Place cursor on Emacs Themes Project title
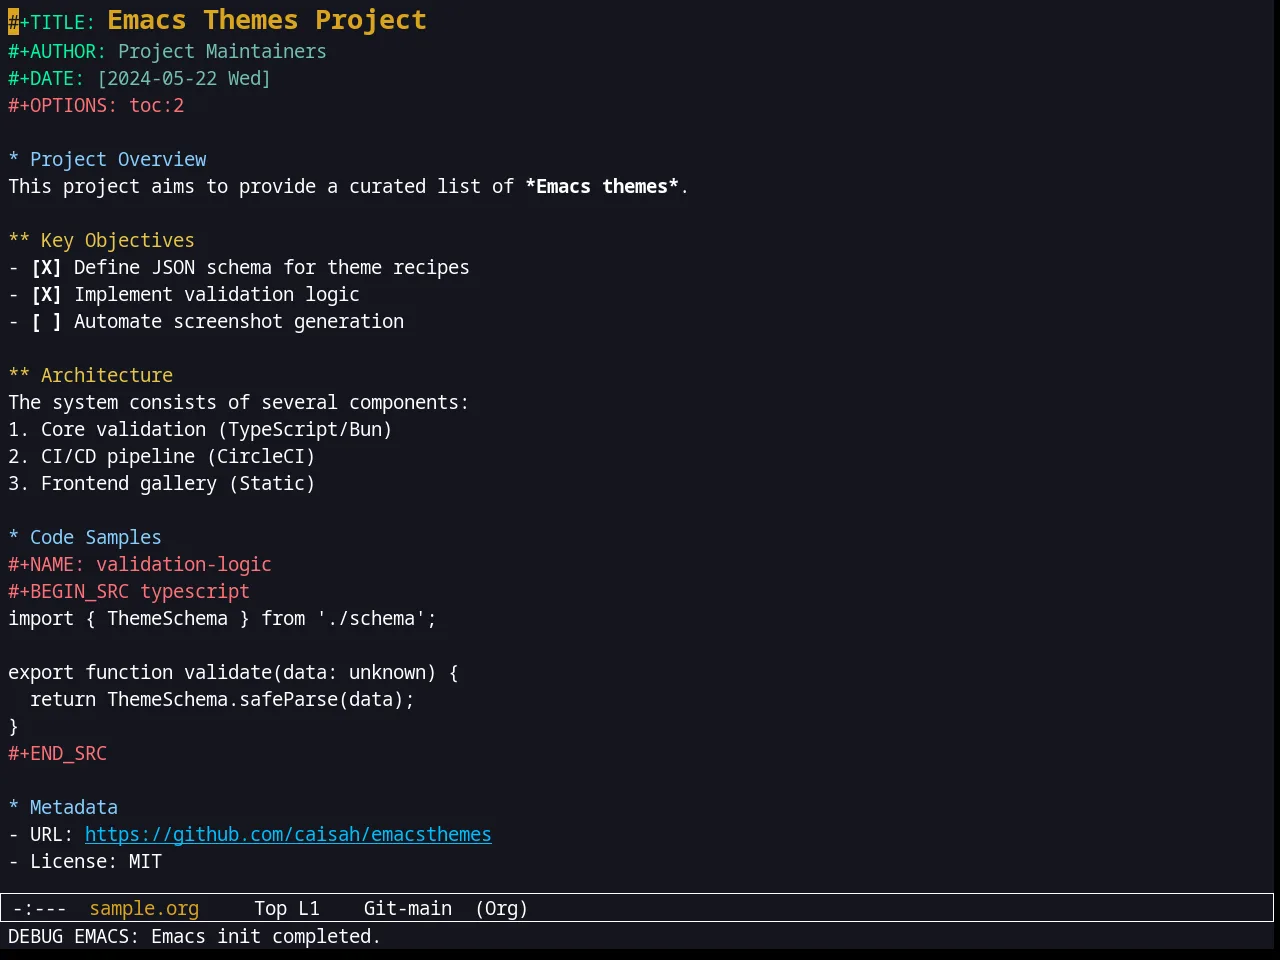 (x=267, y=20)
